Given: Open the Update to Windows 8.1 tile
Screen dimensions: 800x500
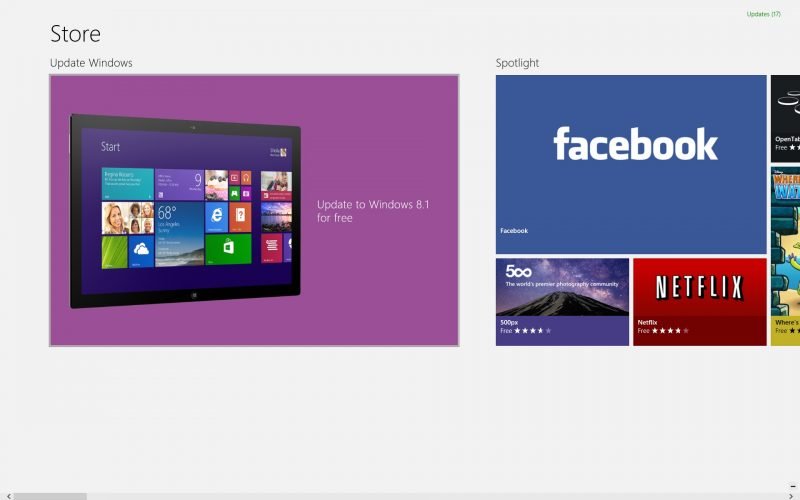Looking at the screenshot, I should (254, 210).
